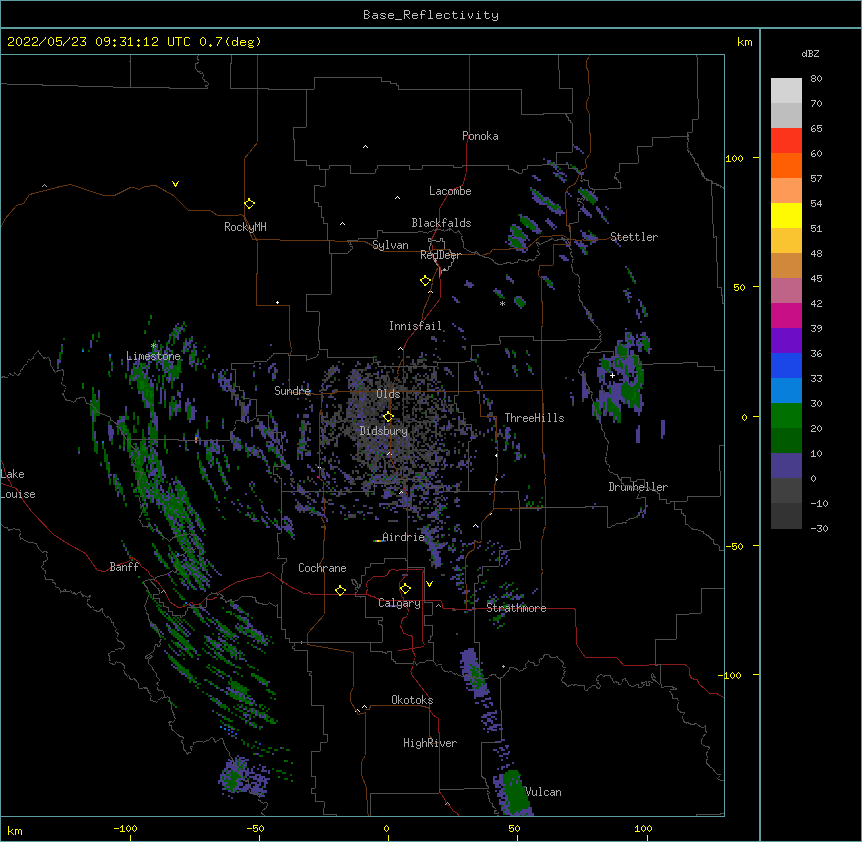Click the Limestone label

[x=153, y=356]
